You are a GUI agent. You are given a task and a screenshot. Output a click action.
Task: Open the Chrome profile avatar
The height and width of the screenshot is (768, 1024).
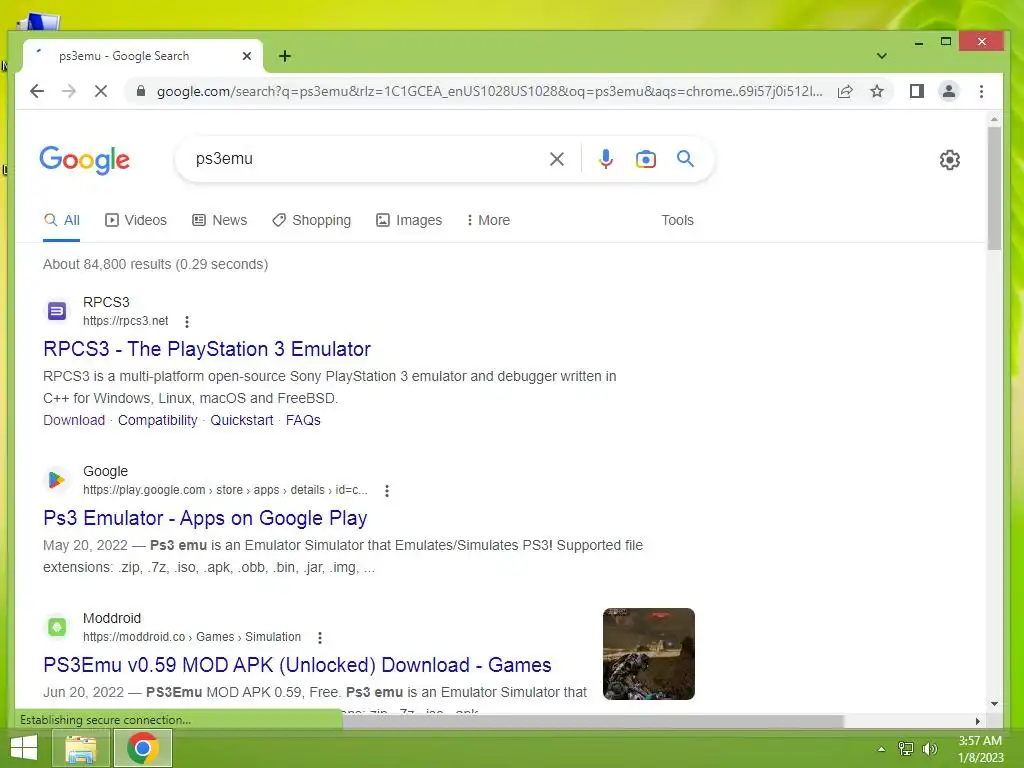pos(949,91)
